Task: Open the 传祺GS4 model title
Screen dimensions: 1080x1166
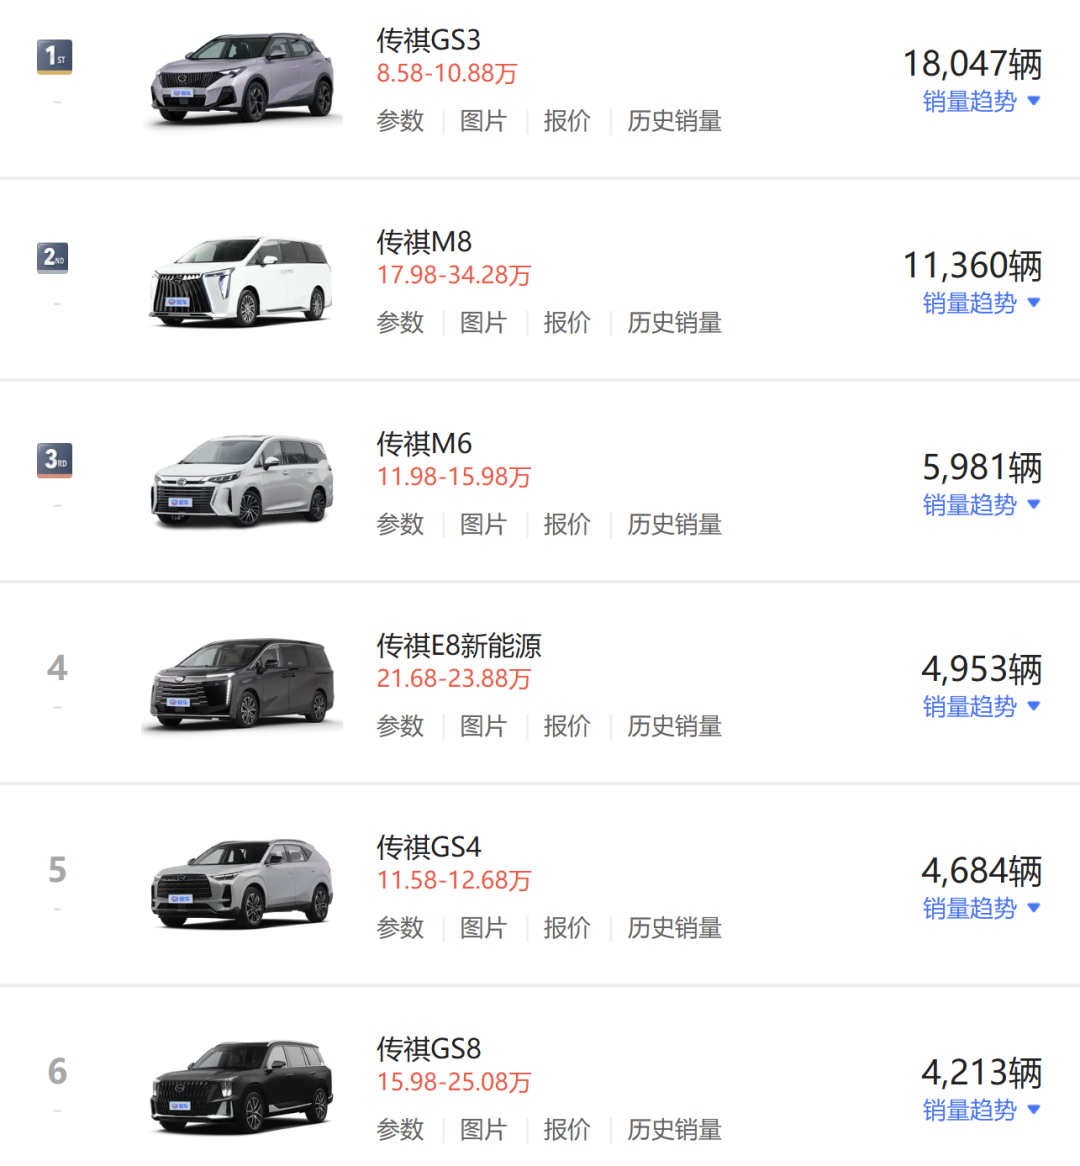Action: pyautogui.click(x=428, y=847)
